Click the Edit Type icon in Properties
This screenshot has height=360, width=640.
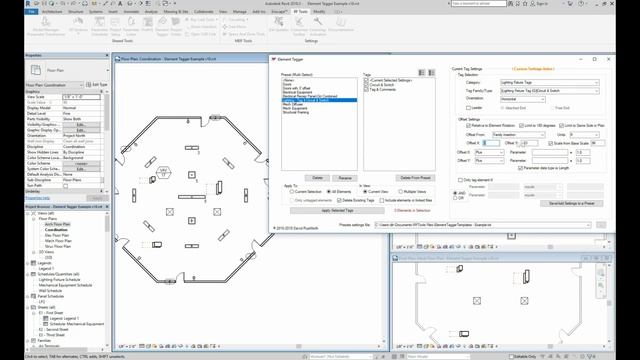click(x=89, y=84)
